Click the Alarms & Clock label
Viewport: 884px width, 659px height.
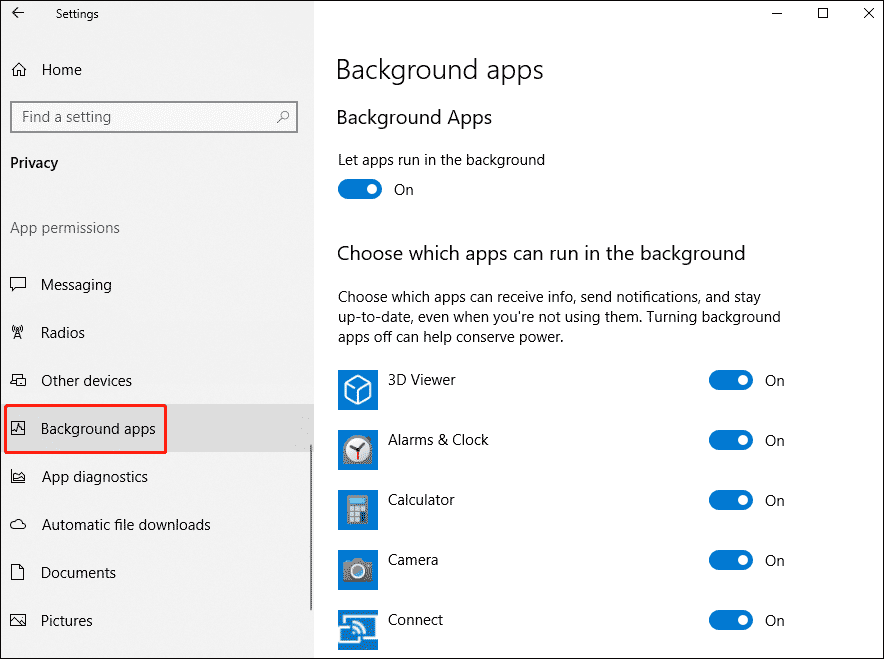pos(438,440)
